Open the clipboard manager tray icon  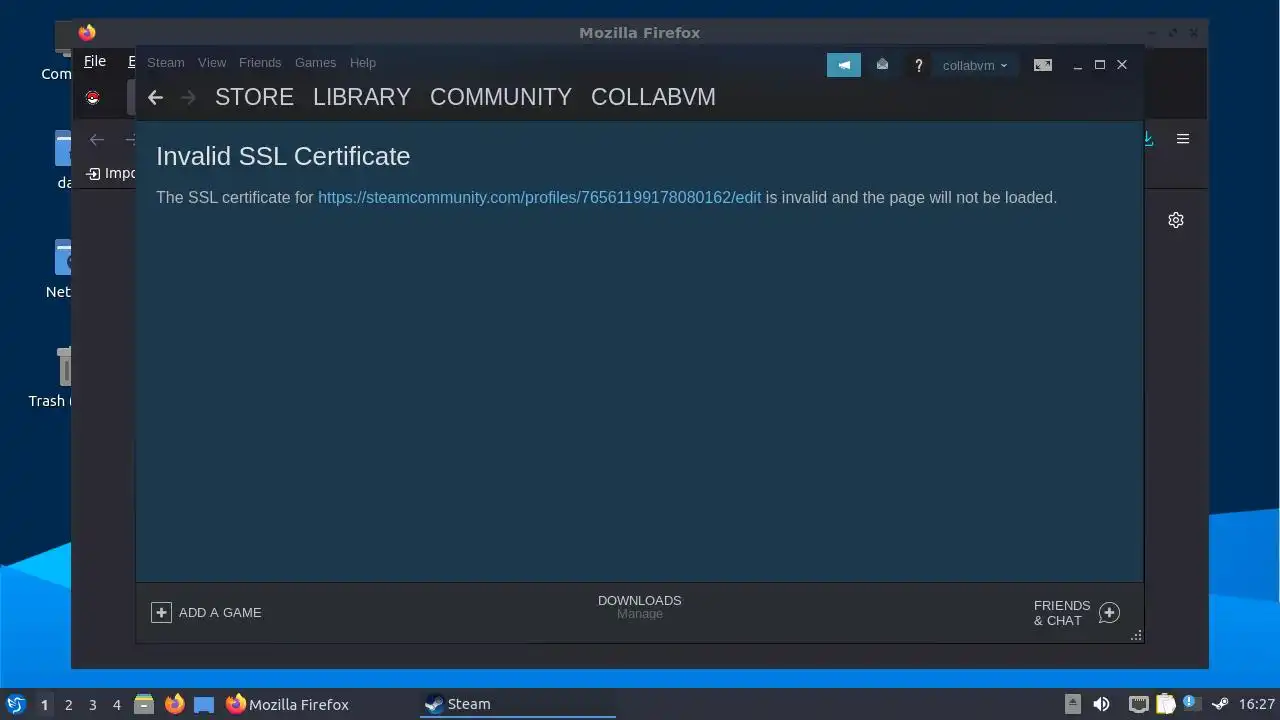tap(1165, 704)
